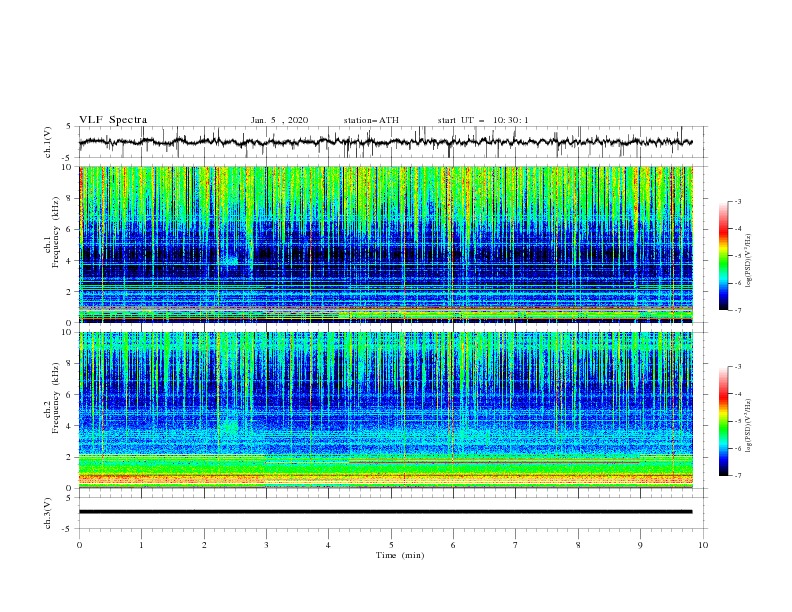Click the ch.2 Frequency (kHz) axis label

point(53,397)
